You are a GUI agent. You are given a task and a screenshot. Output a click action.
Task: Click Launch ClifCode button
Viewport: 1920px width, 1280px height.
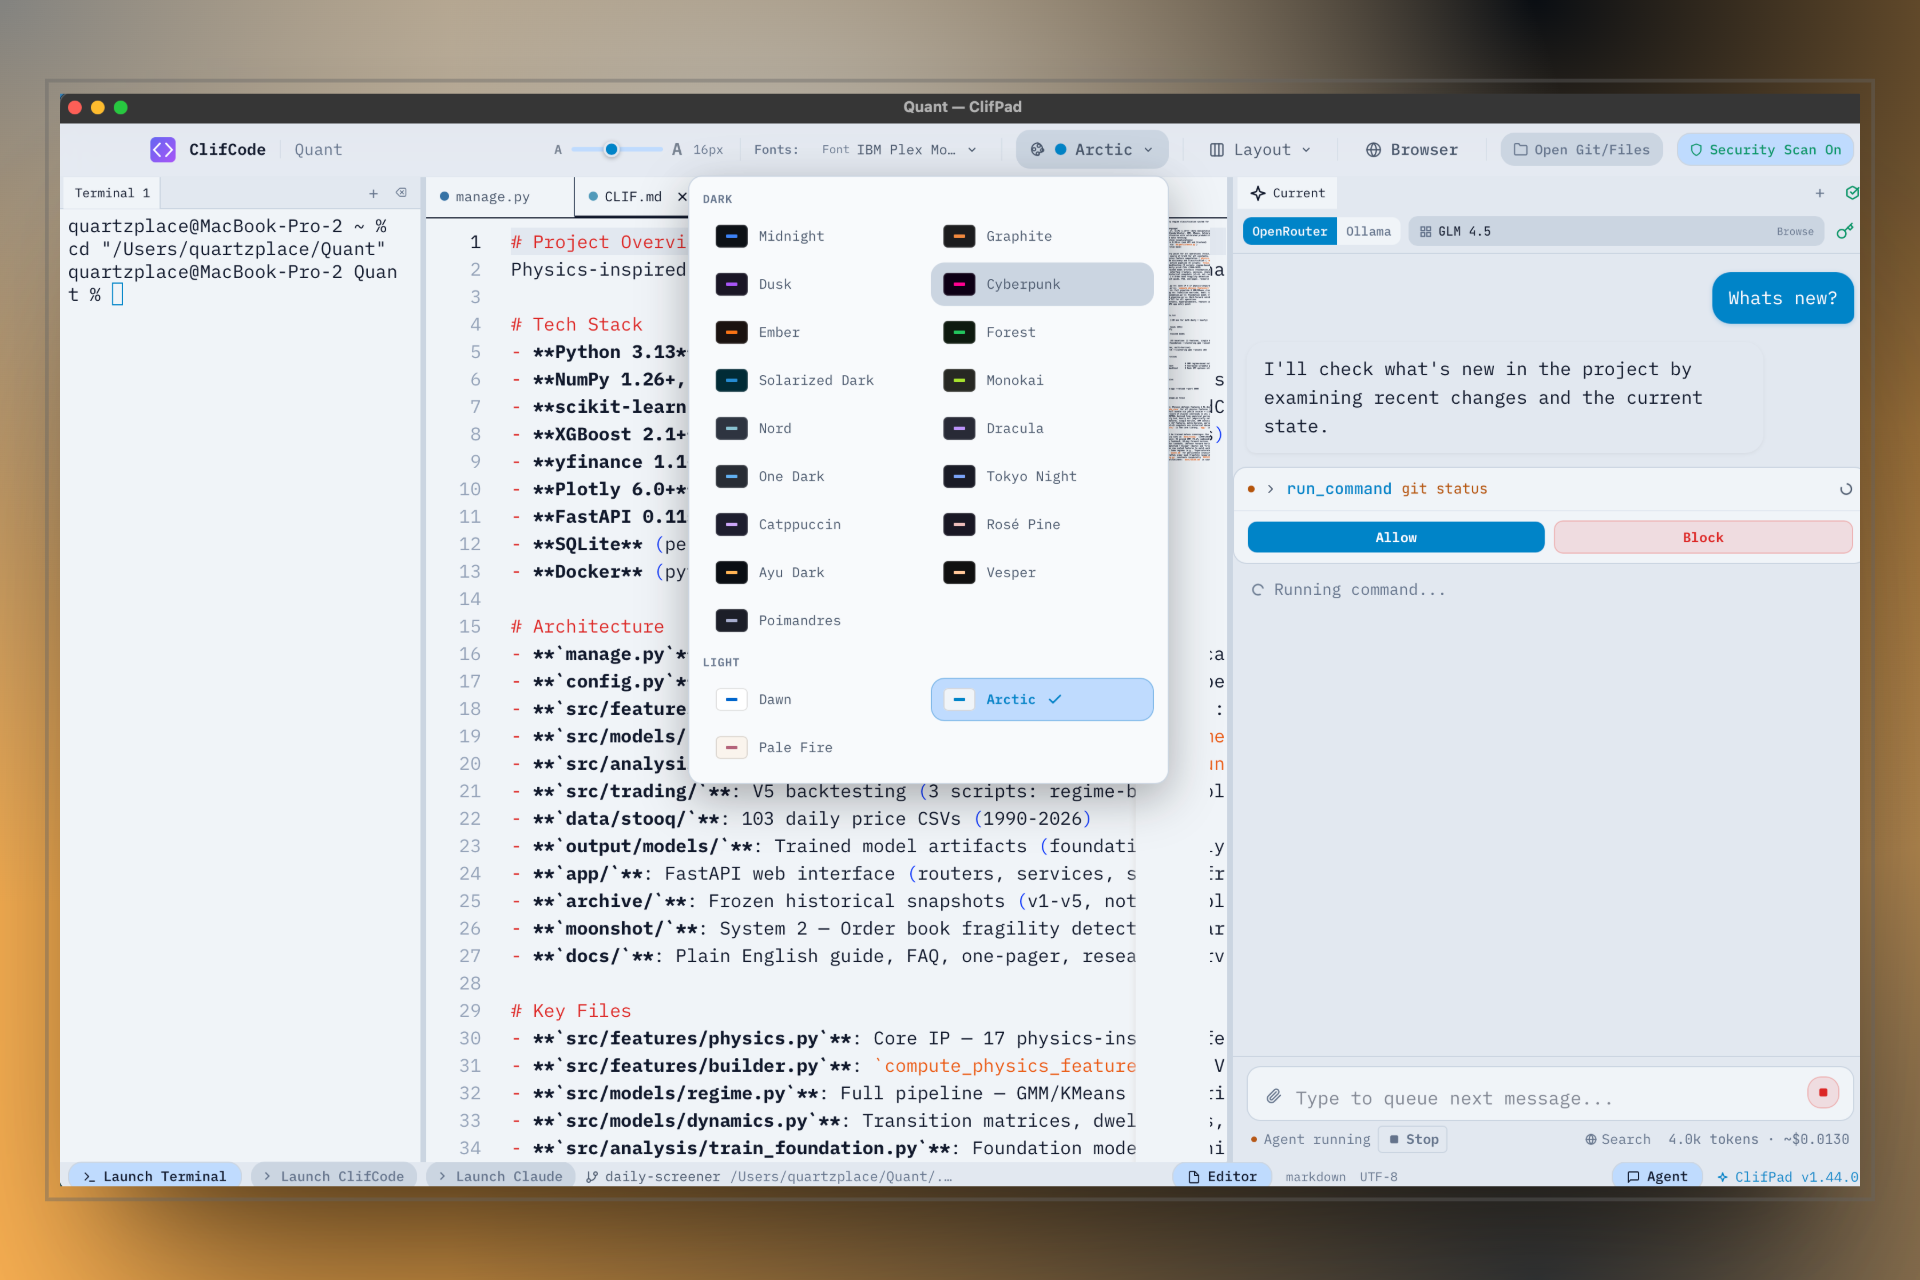point(334,1176)
